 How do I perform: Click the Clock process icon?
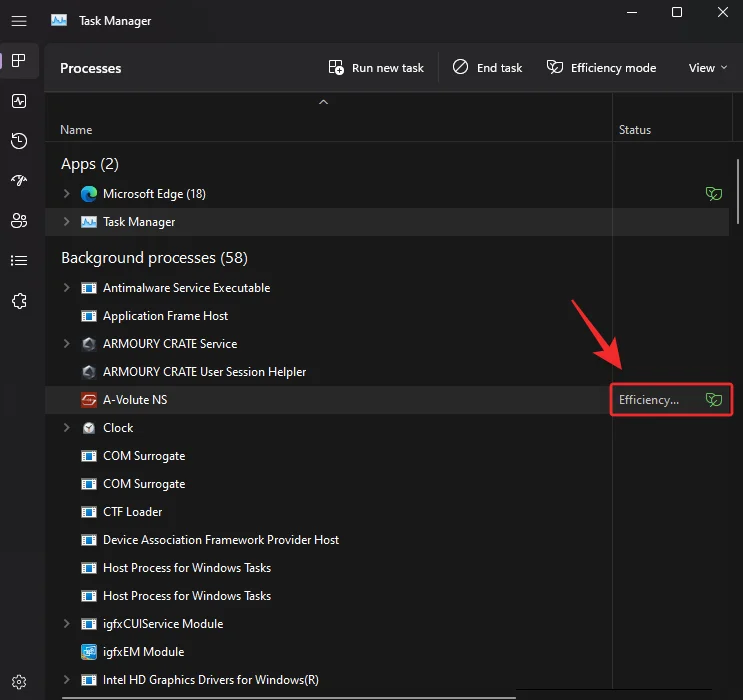point(89,428)
